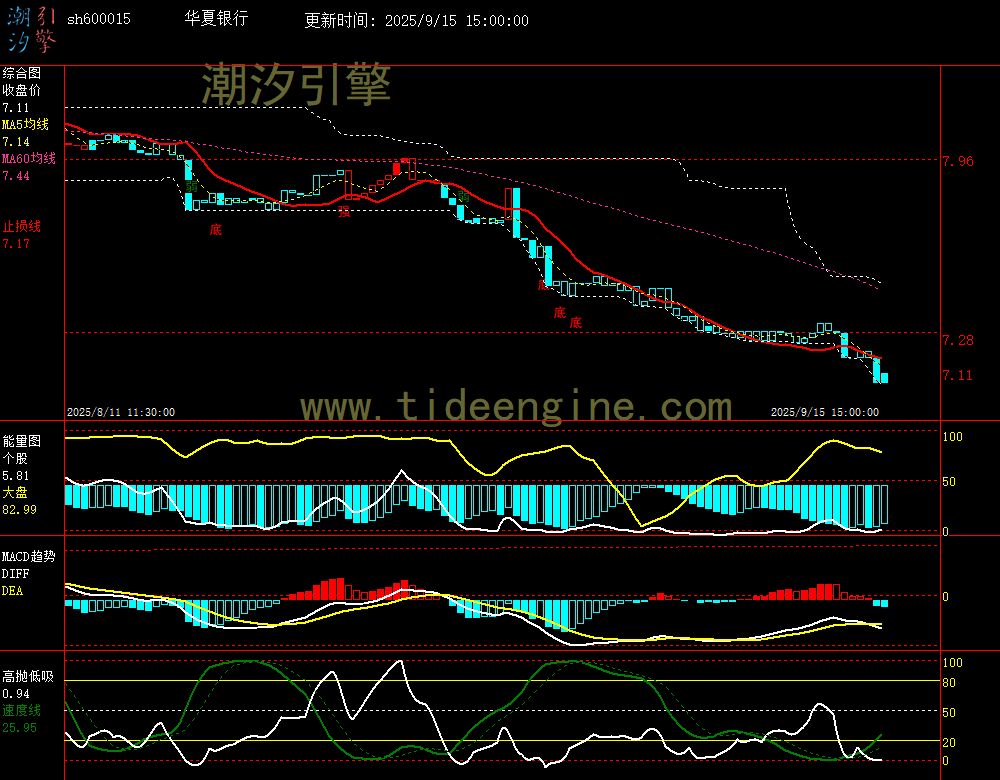Click the yellow MA5均线 legend label
Viewport: 1000px width, 780px height.
(x=25, y=124)
